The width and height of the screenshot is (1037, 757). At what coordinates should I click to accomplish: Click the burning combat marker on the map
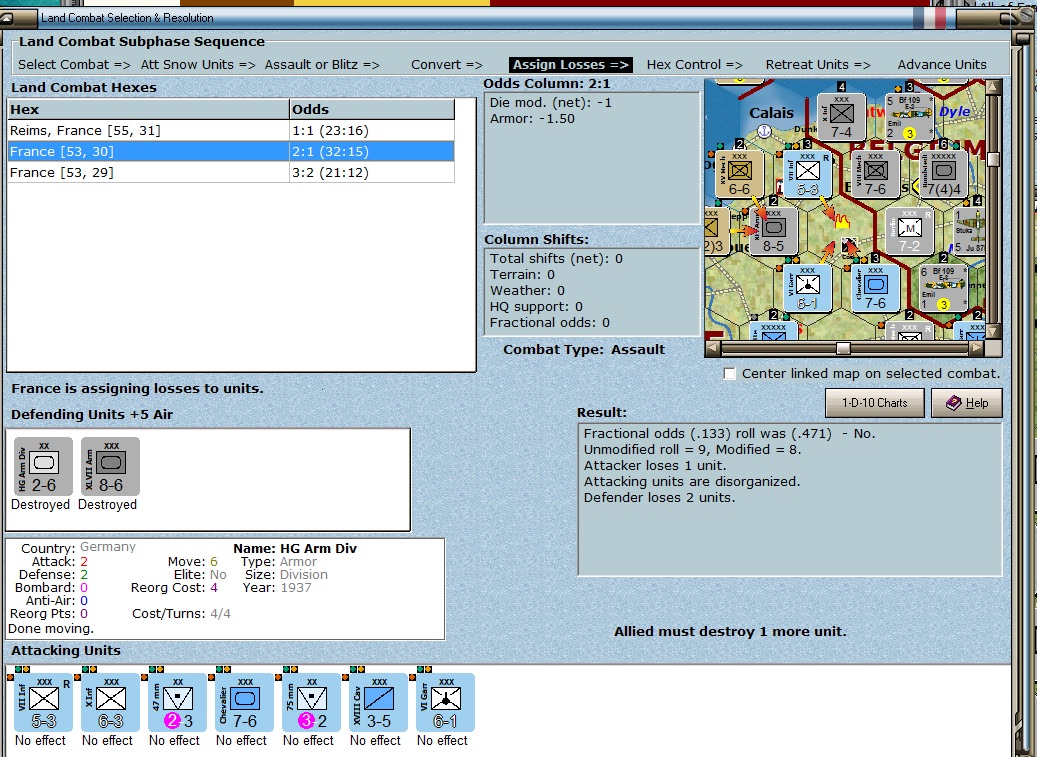point(841,220)
